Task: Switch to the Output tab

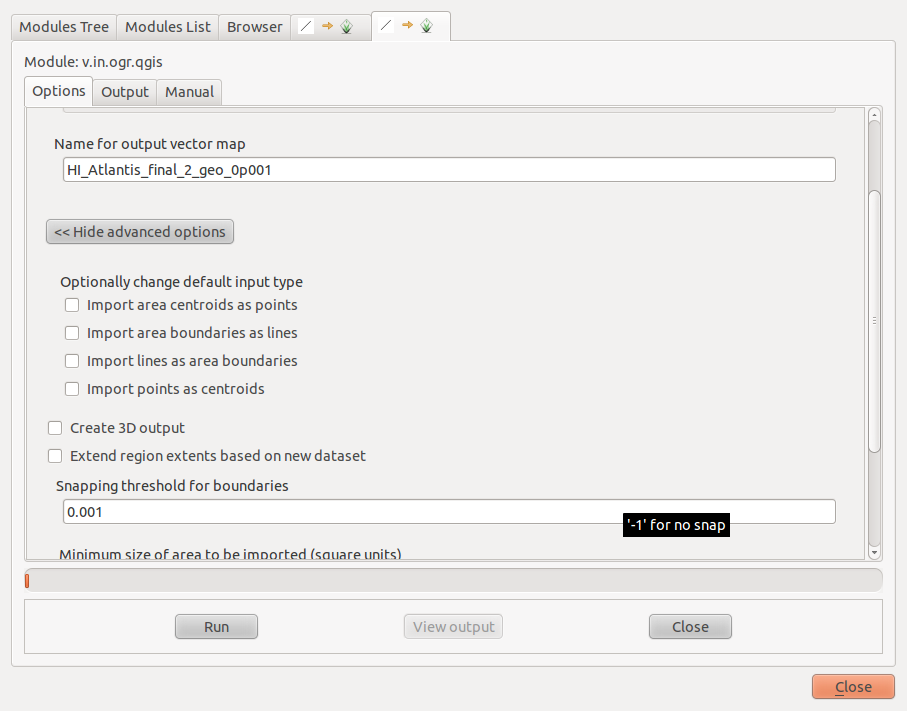Action: click(x=125, y=92)
